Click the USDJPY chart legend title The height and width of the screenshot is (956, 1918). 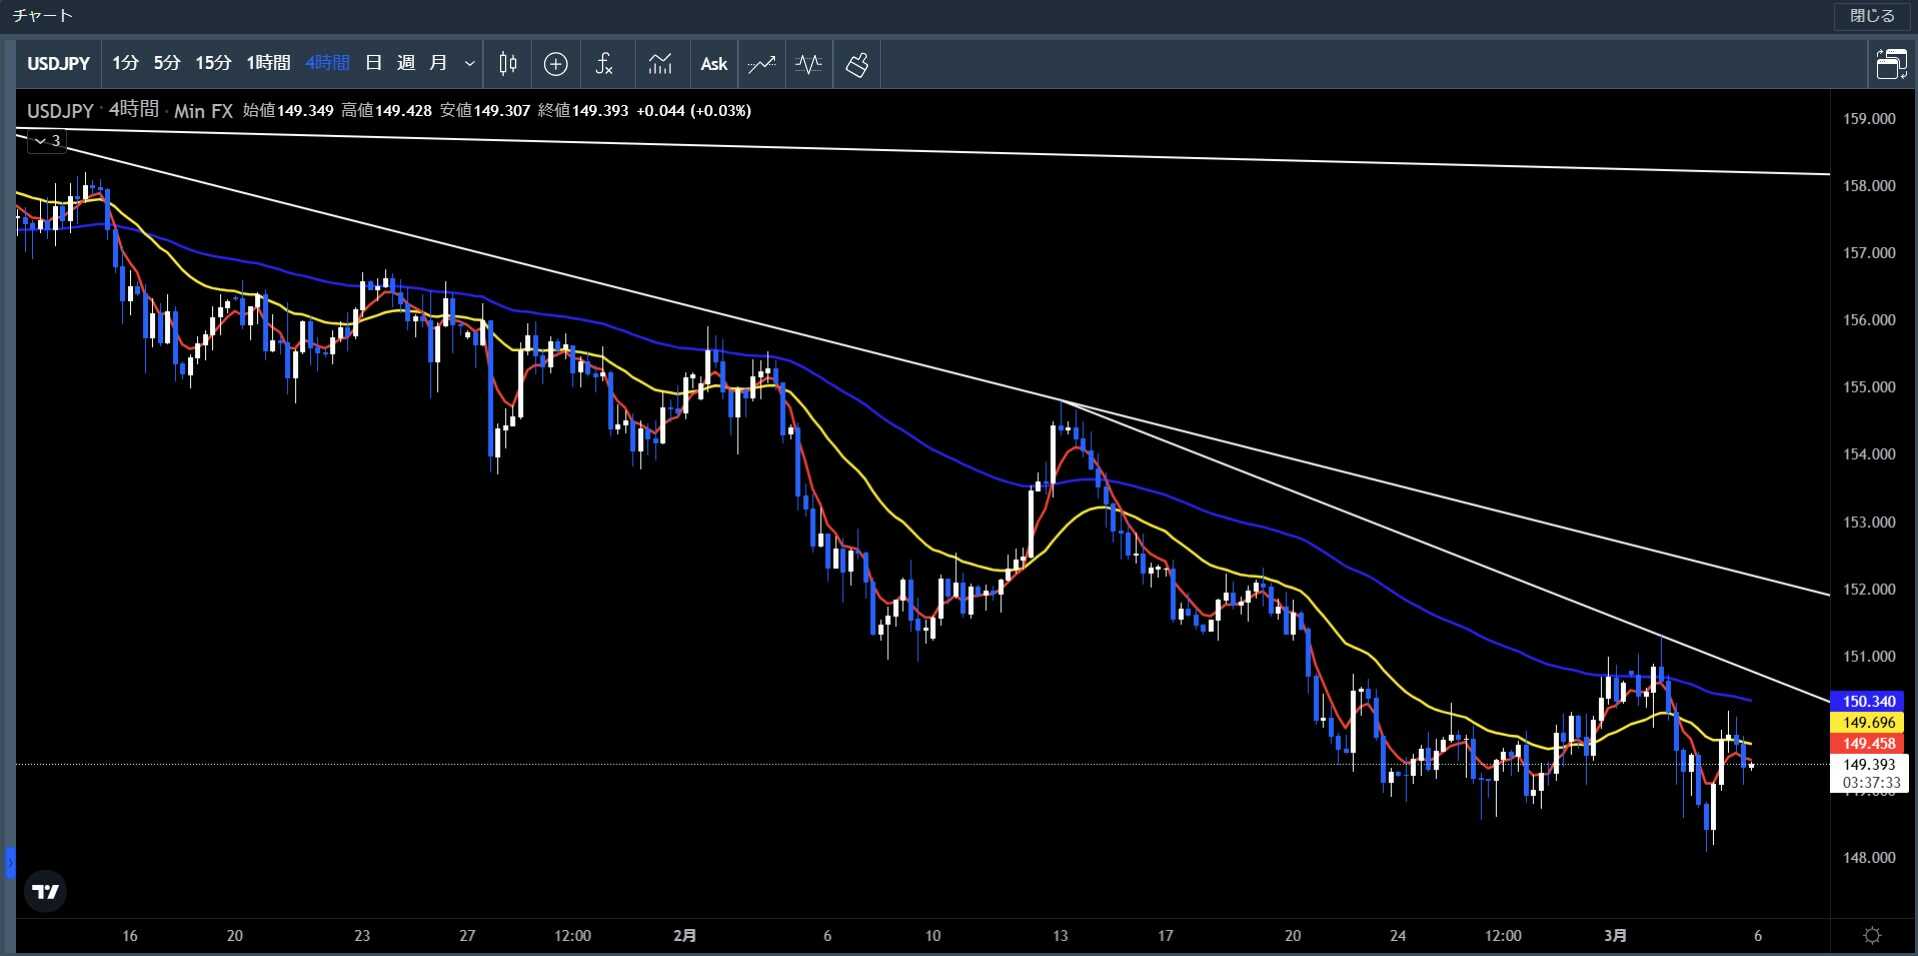pyautogui.click(x=60, y=111)
